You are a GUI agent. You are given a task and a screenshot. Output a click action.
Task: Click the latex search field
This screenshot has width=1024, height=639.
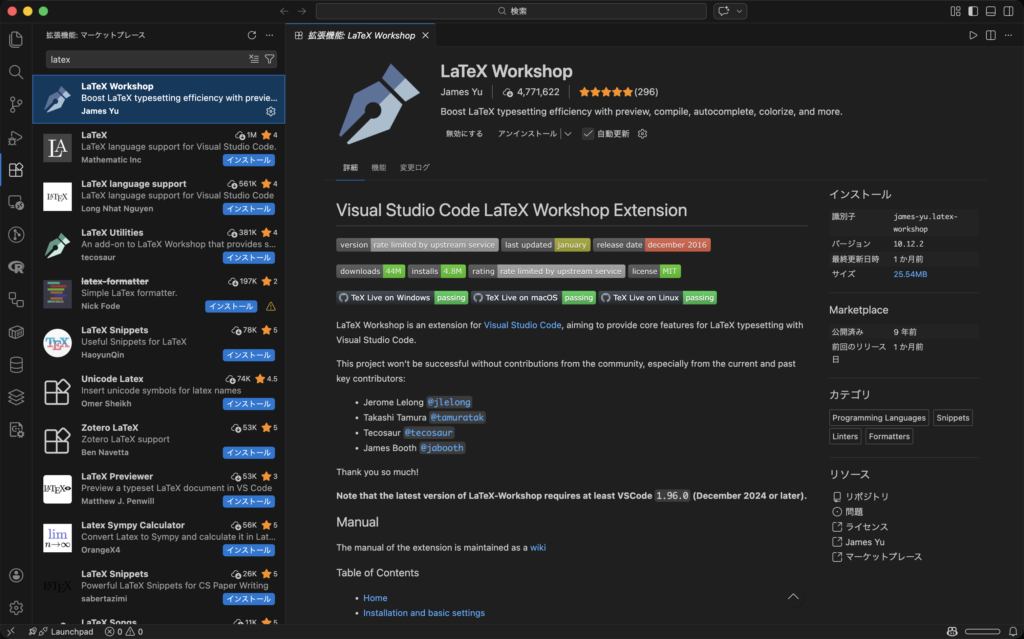tap(145, 59)
